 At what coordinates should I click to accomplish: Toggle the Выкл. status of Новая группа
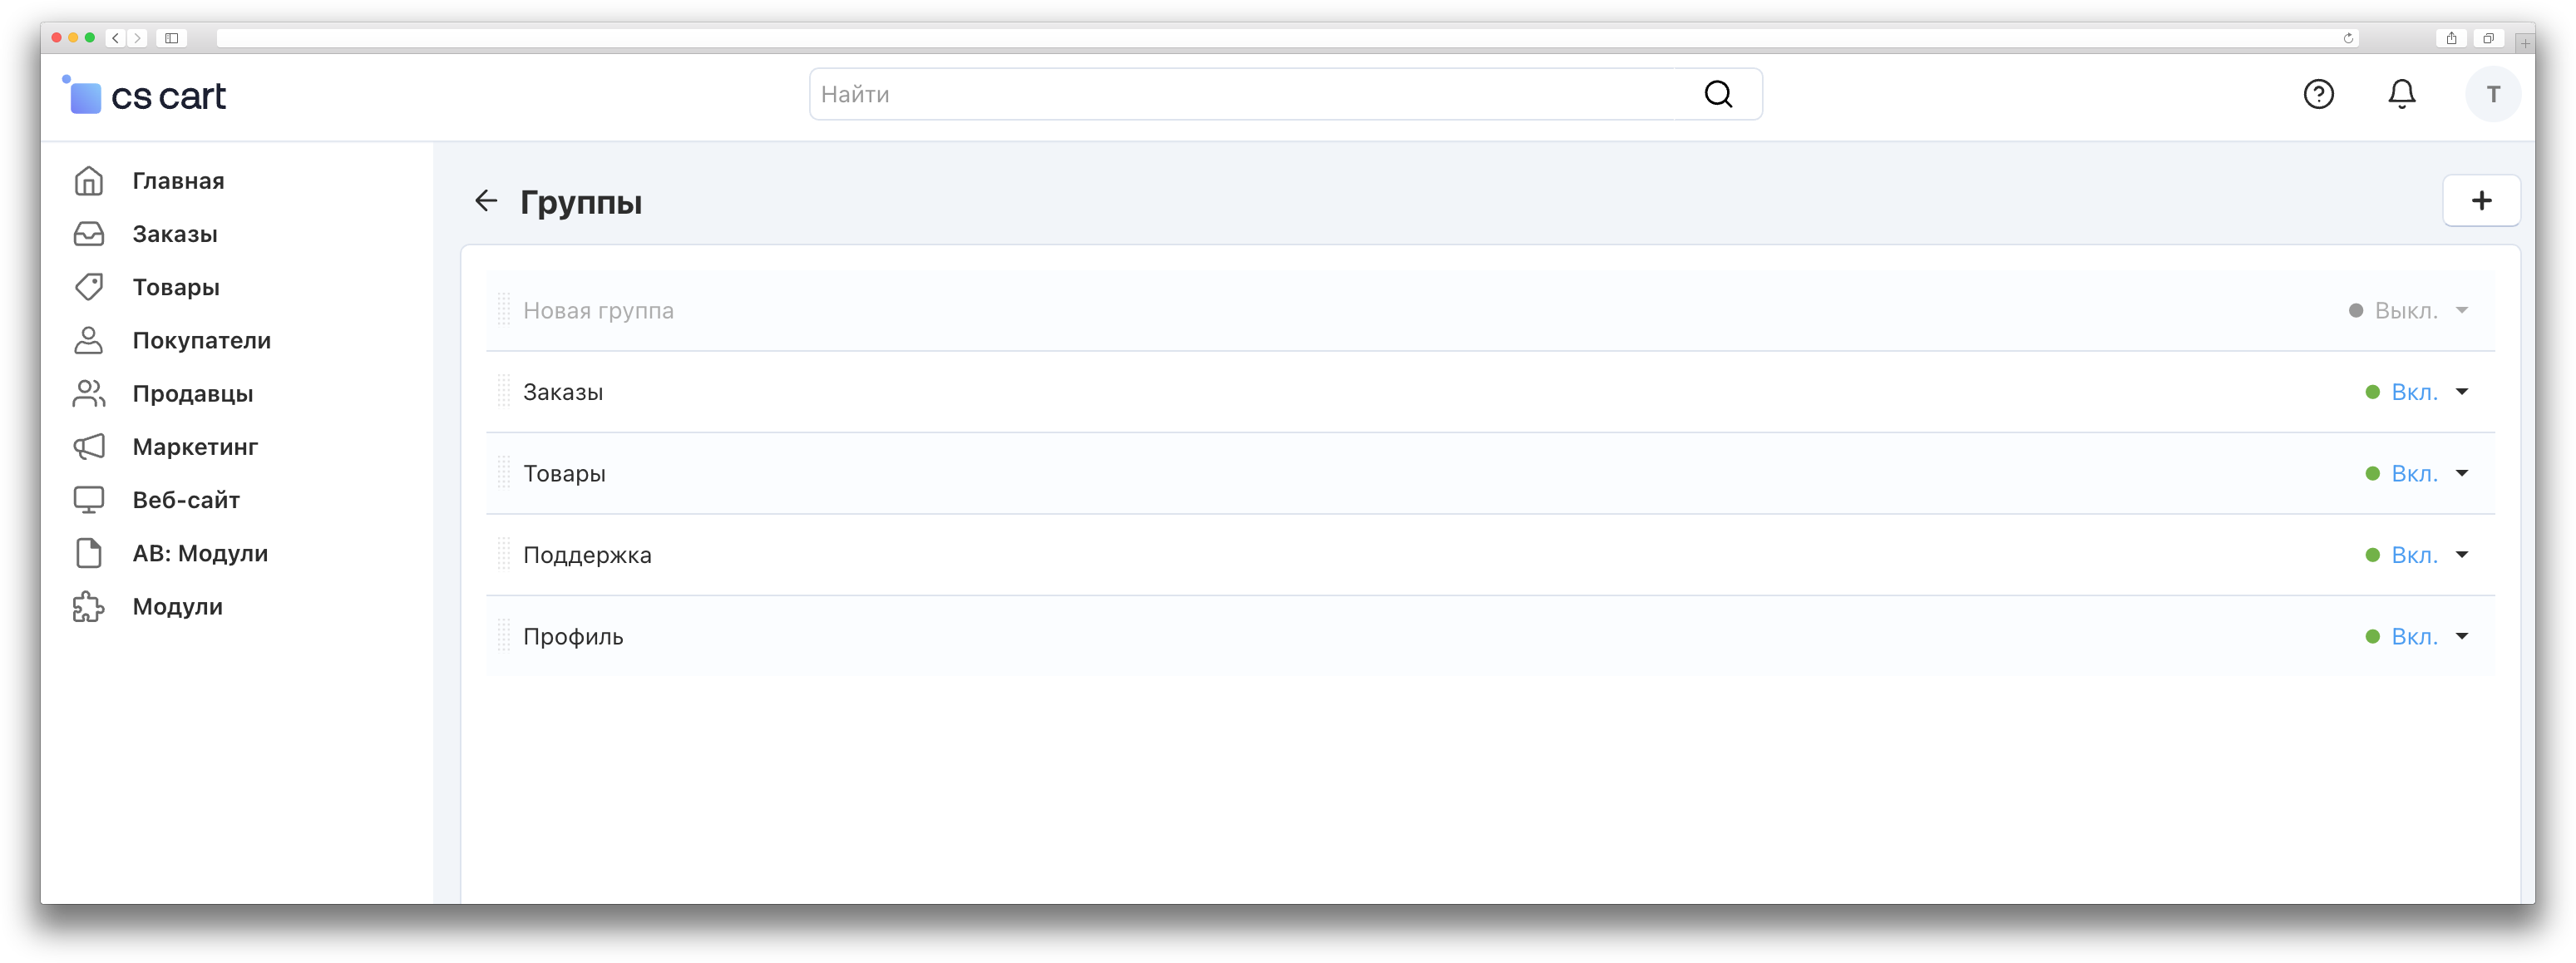(x=2405, y=311)
